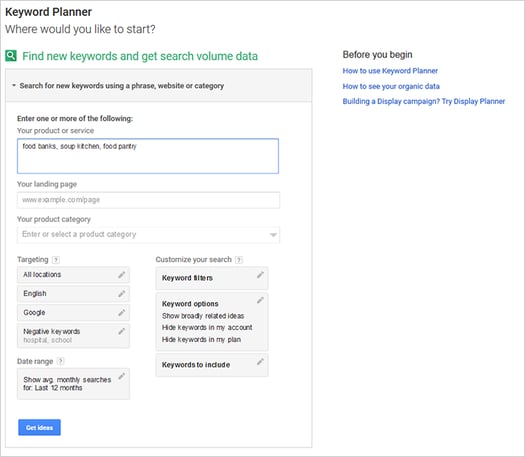This screenshot has height=457, width=525.
Task: Edit Keyword options via pencil icon
Action: [260, 300]
